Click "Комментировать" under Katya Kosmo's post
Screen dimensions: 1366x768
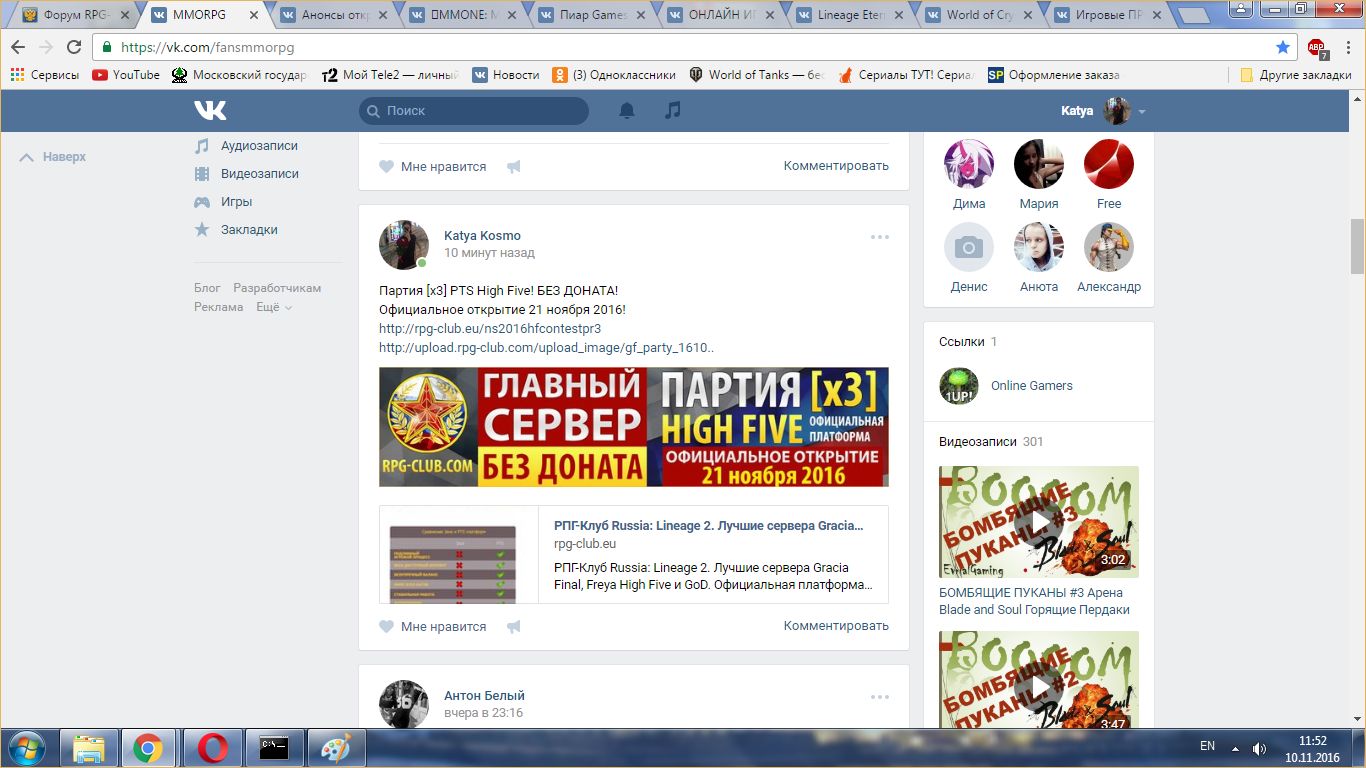pos(836,626)
